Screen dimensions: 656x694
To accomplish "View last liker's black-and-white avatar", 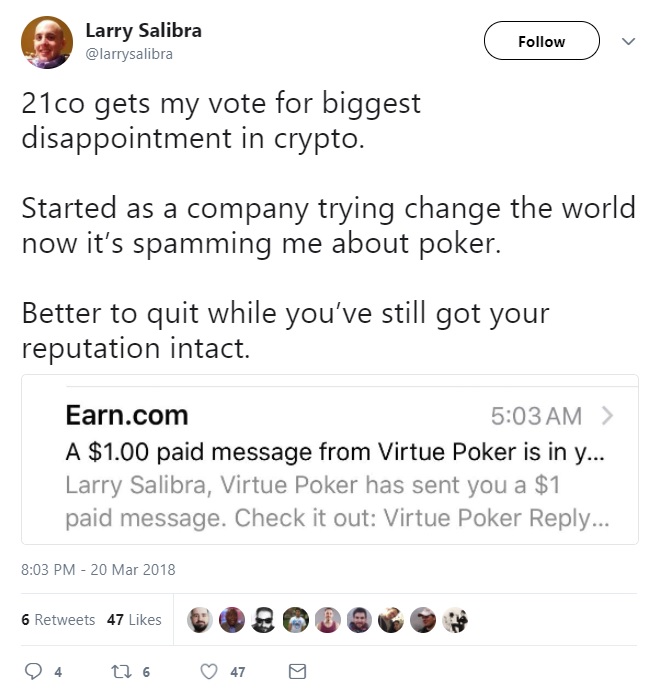I will coord(455,620).
